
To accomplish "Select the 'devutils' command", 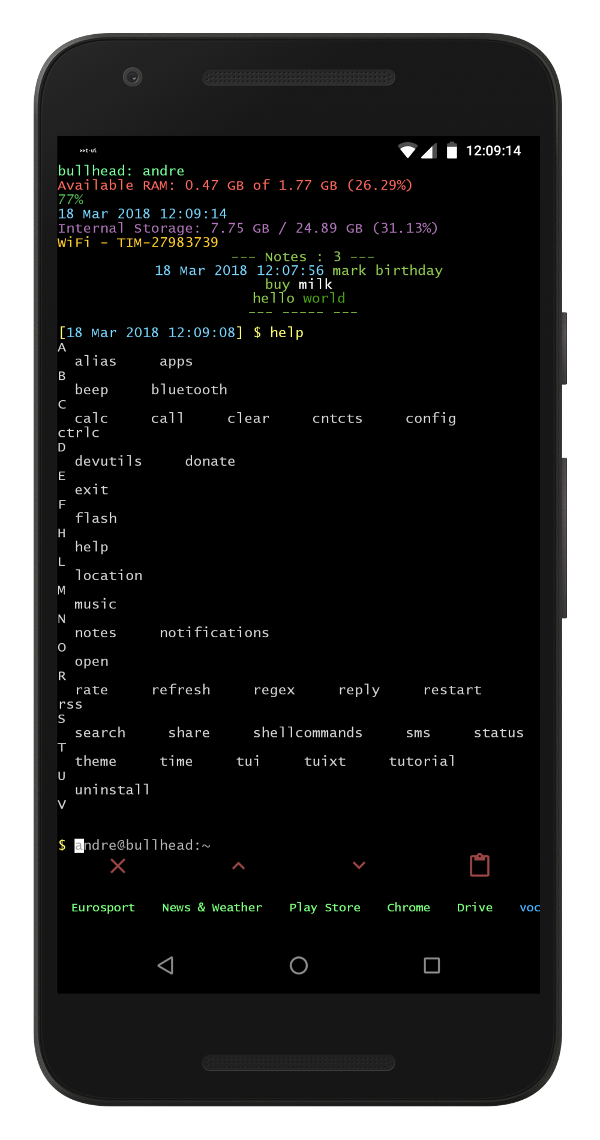I will tap(108, 462).
